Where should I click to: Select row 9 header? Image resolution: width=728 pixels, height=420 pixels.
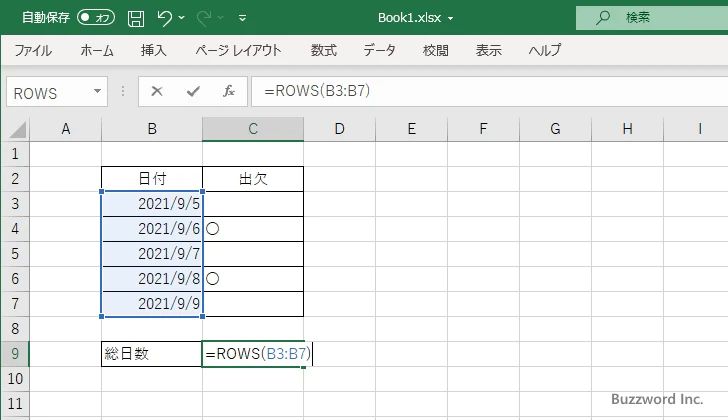click(x=15, y=354)
